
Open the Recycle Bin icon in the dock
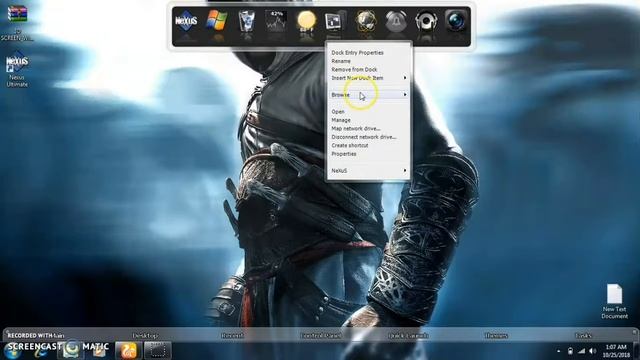pos(246,21)
